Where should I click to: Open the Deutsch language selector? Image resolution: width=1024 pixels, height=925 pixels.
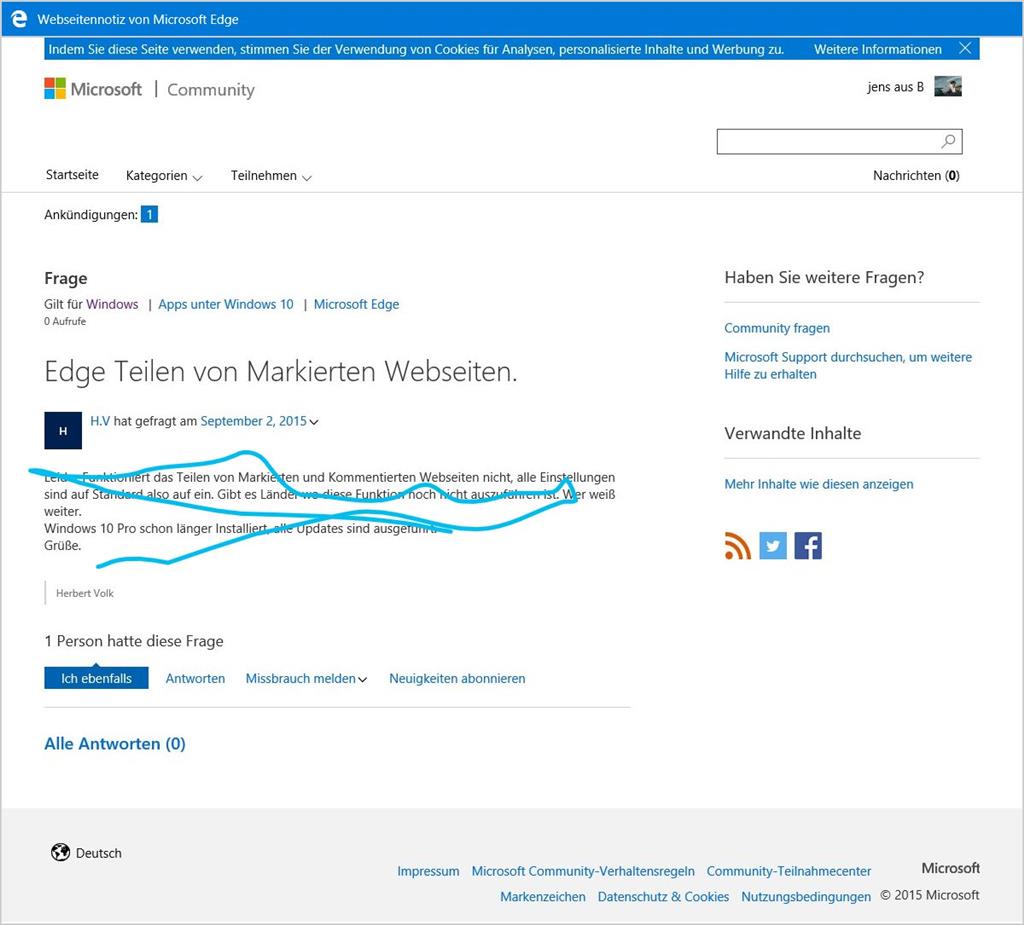click(x=99, y=853)
